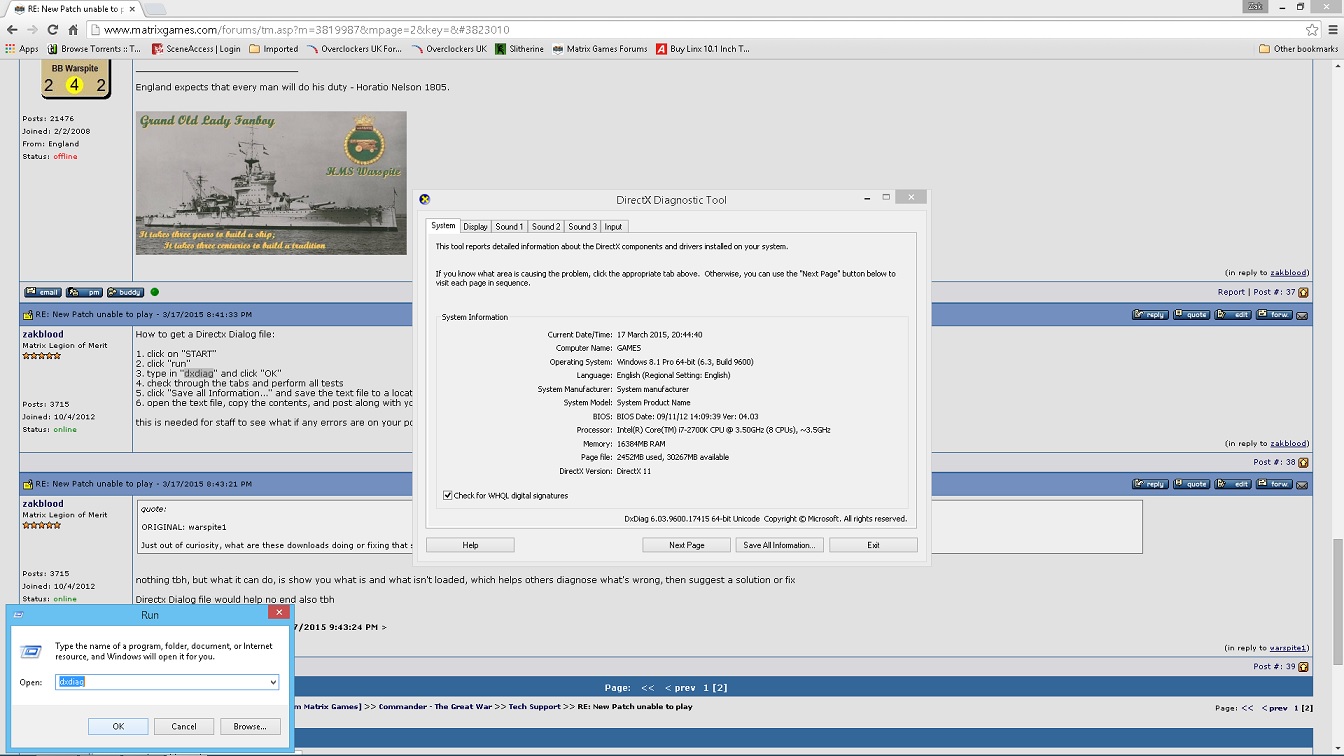The height and width of the screenshot is (756, 1344).
Task: Click the up-arrow icon beside Post #: 39
Action: pos(1303,666)
